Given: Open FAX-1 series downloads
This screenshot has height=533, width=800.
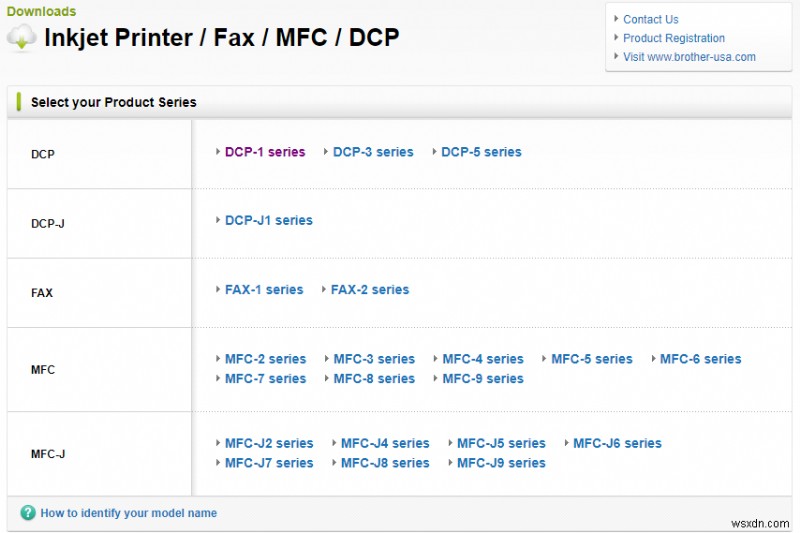Looking at the screenshot, I should pyautogui.click(x=263, y=290).
